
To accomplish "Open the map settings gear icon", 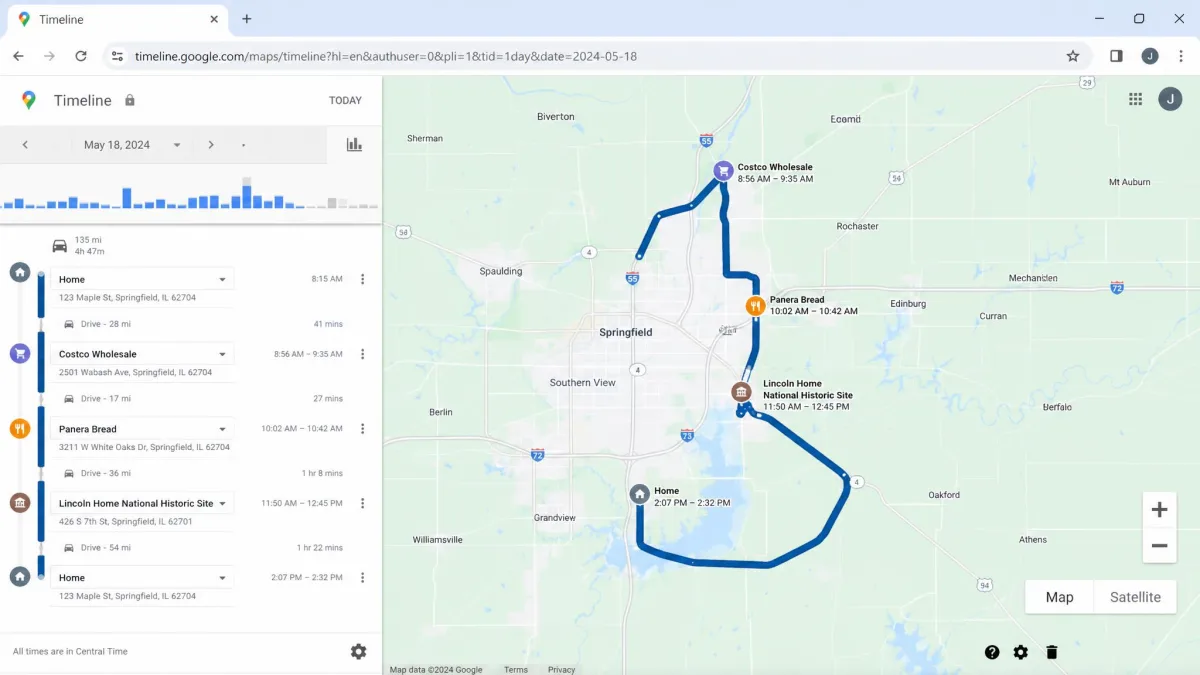I will click(1020, 652).
